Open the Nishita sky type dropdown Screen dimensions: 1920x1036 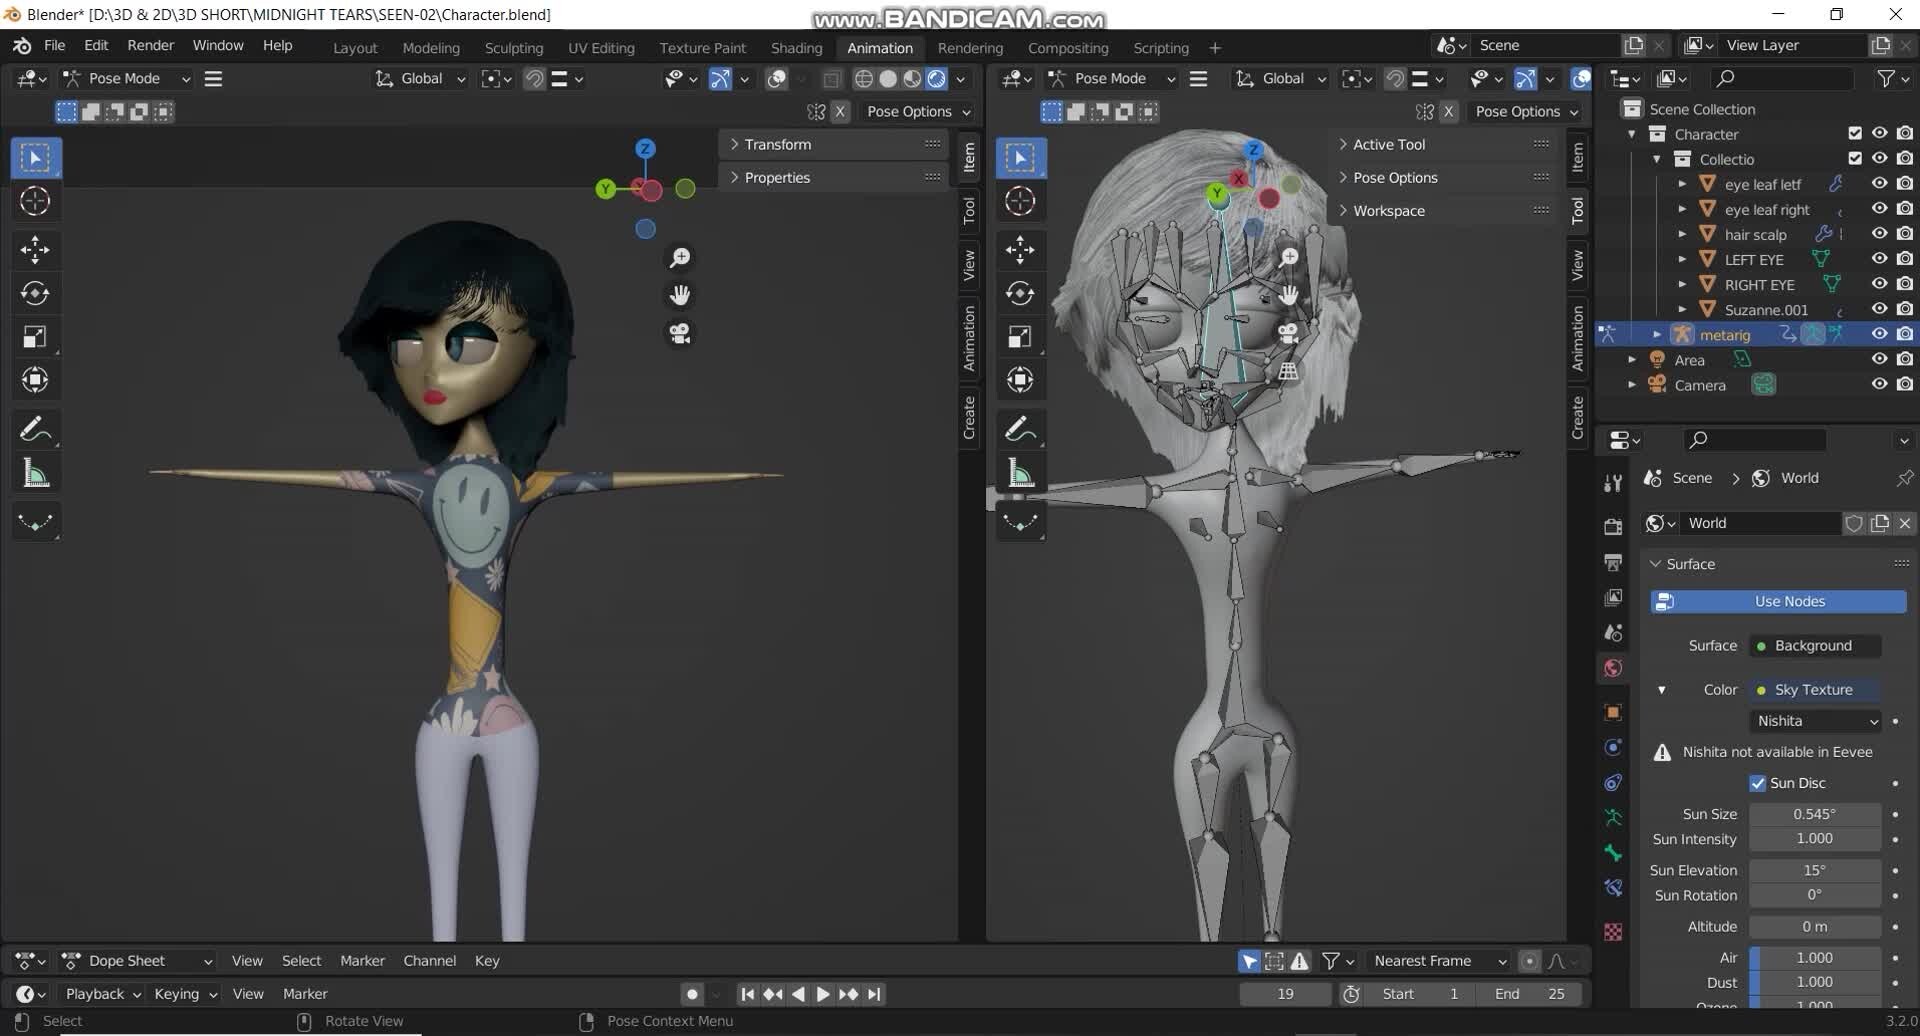(1815, 720)
